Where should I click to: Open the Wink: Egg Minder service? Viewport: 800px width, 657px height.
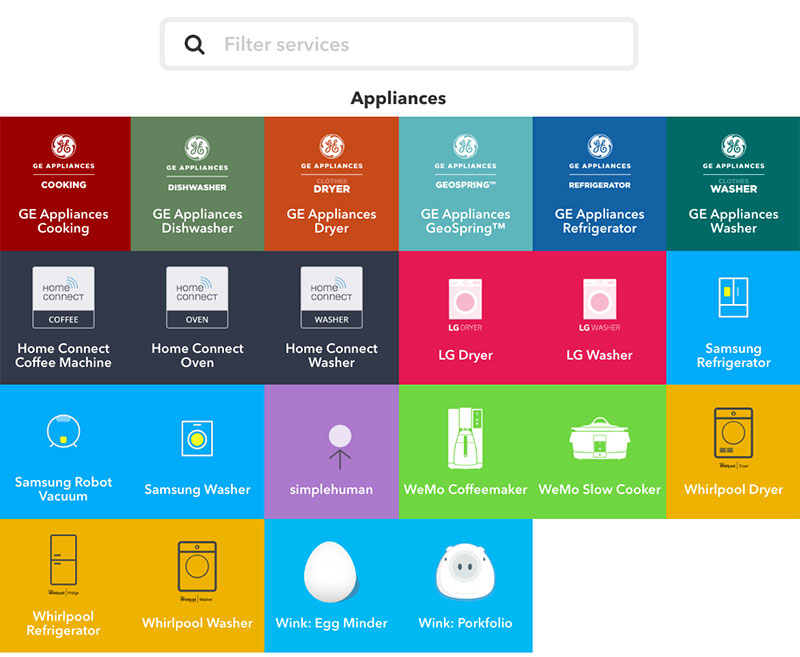pyautogui.click(x=332, y=586)
